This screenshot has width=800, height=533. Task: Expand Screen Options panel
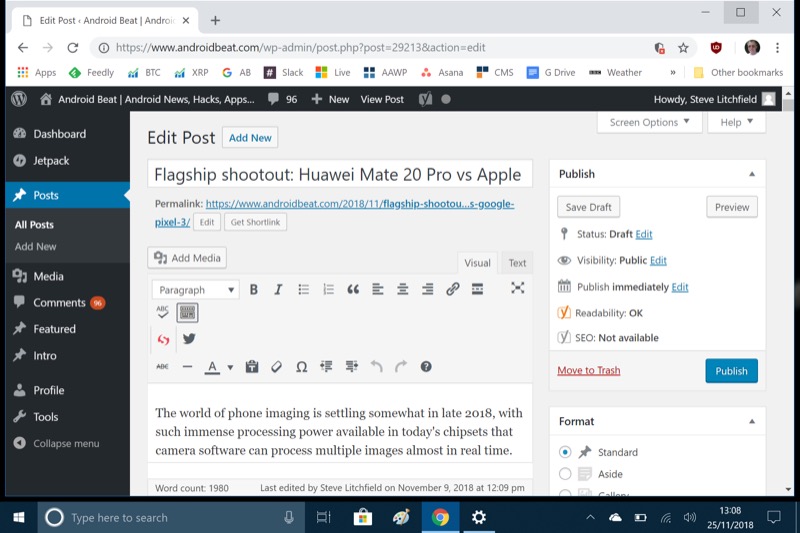pos(649,122)
